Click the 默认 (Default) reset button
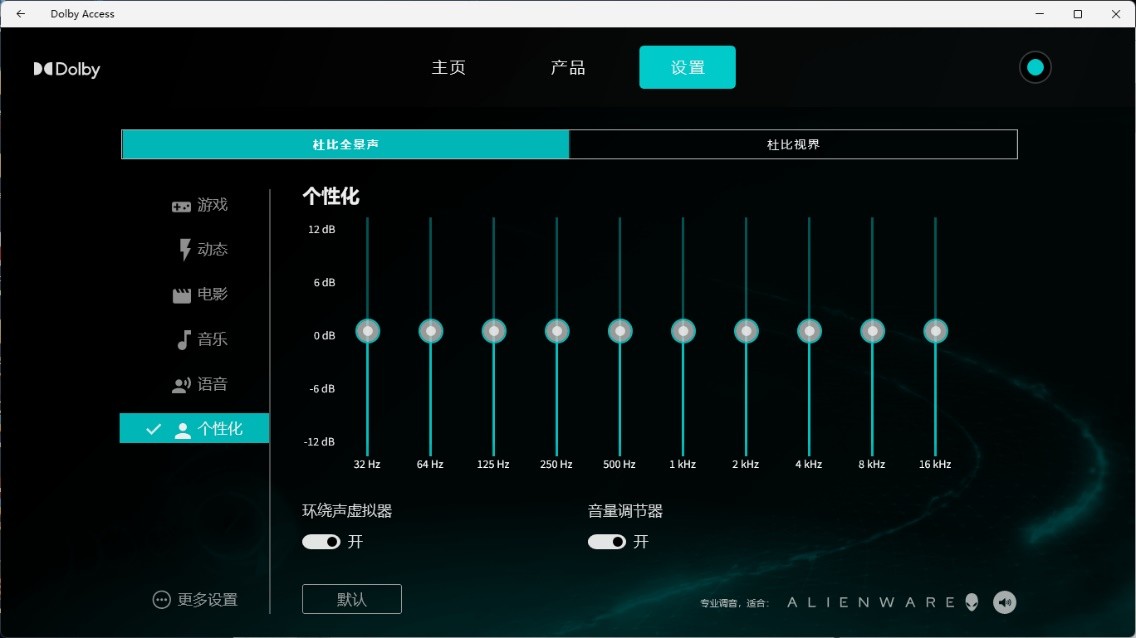1136x638 pixels. [351, 599]
